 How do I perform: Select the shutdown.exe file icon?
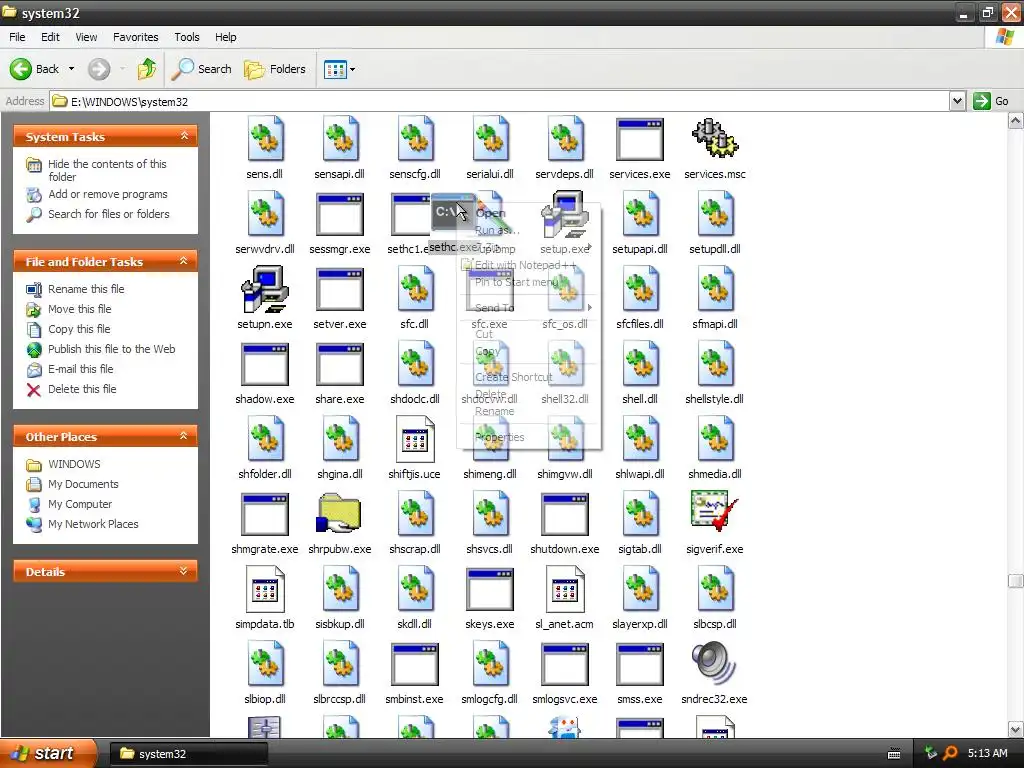coord(564,514)
